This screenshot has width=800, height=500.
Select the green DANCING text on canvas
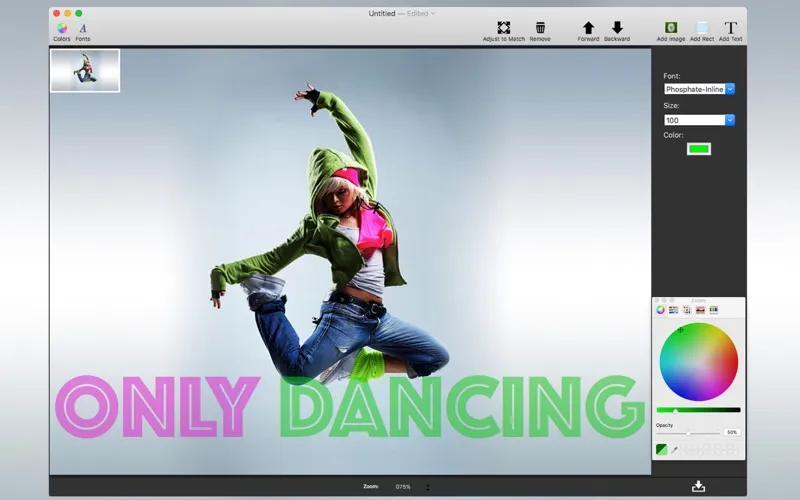[462, 407]
